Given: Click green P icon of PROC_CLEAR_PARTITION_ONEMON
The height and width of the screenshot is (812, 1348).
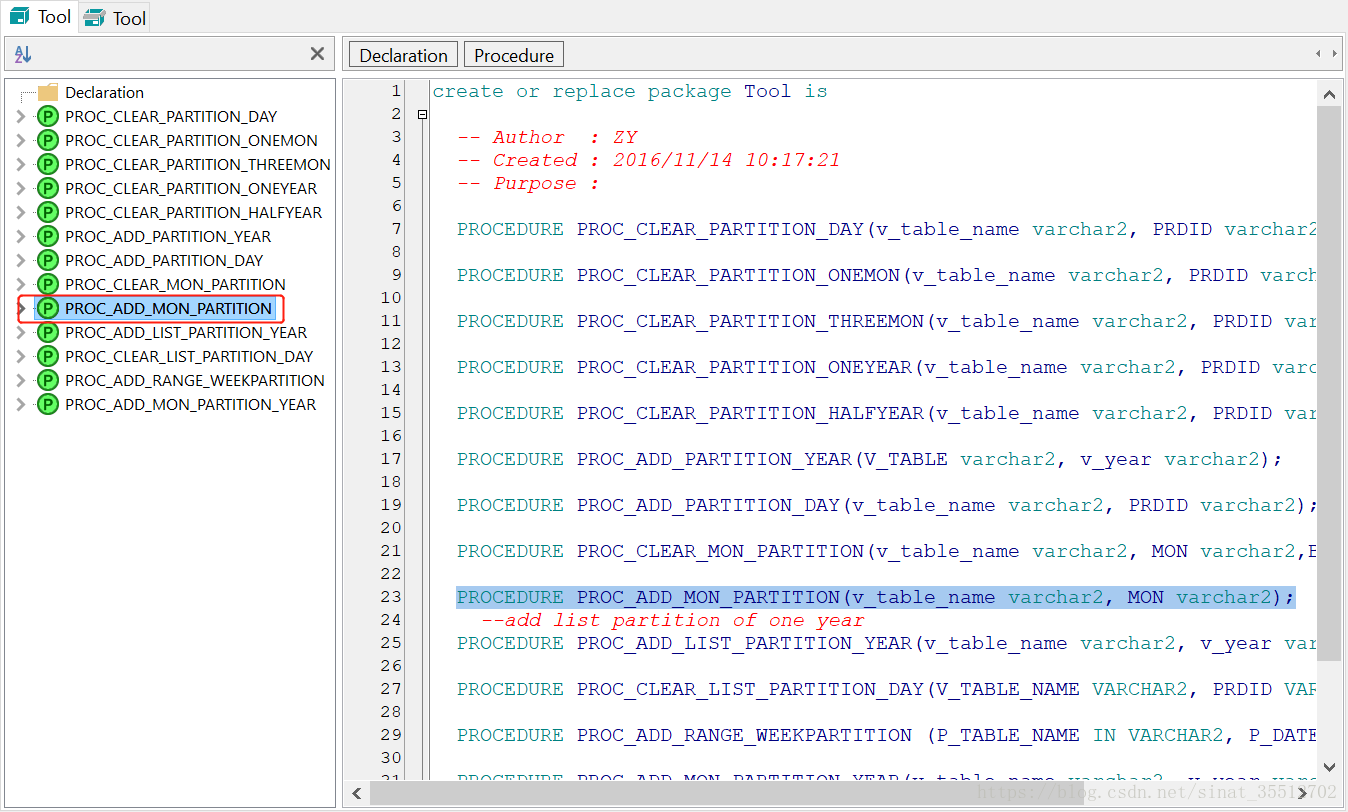Looking at the screenshot, I should click(47, 140).
